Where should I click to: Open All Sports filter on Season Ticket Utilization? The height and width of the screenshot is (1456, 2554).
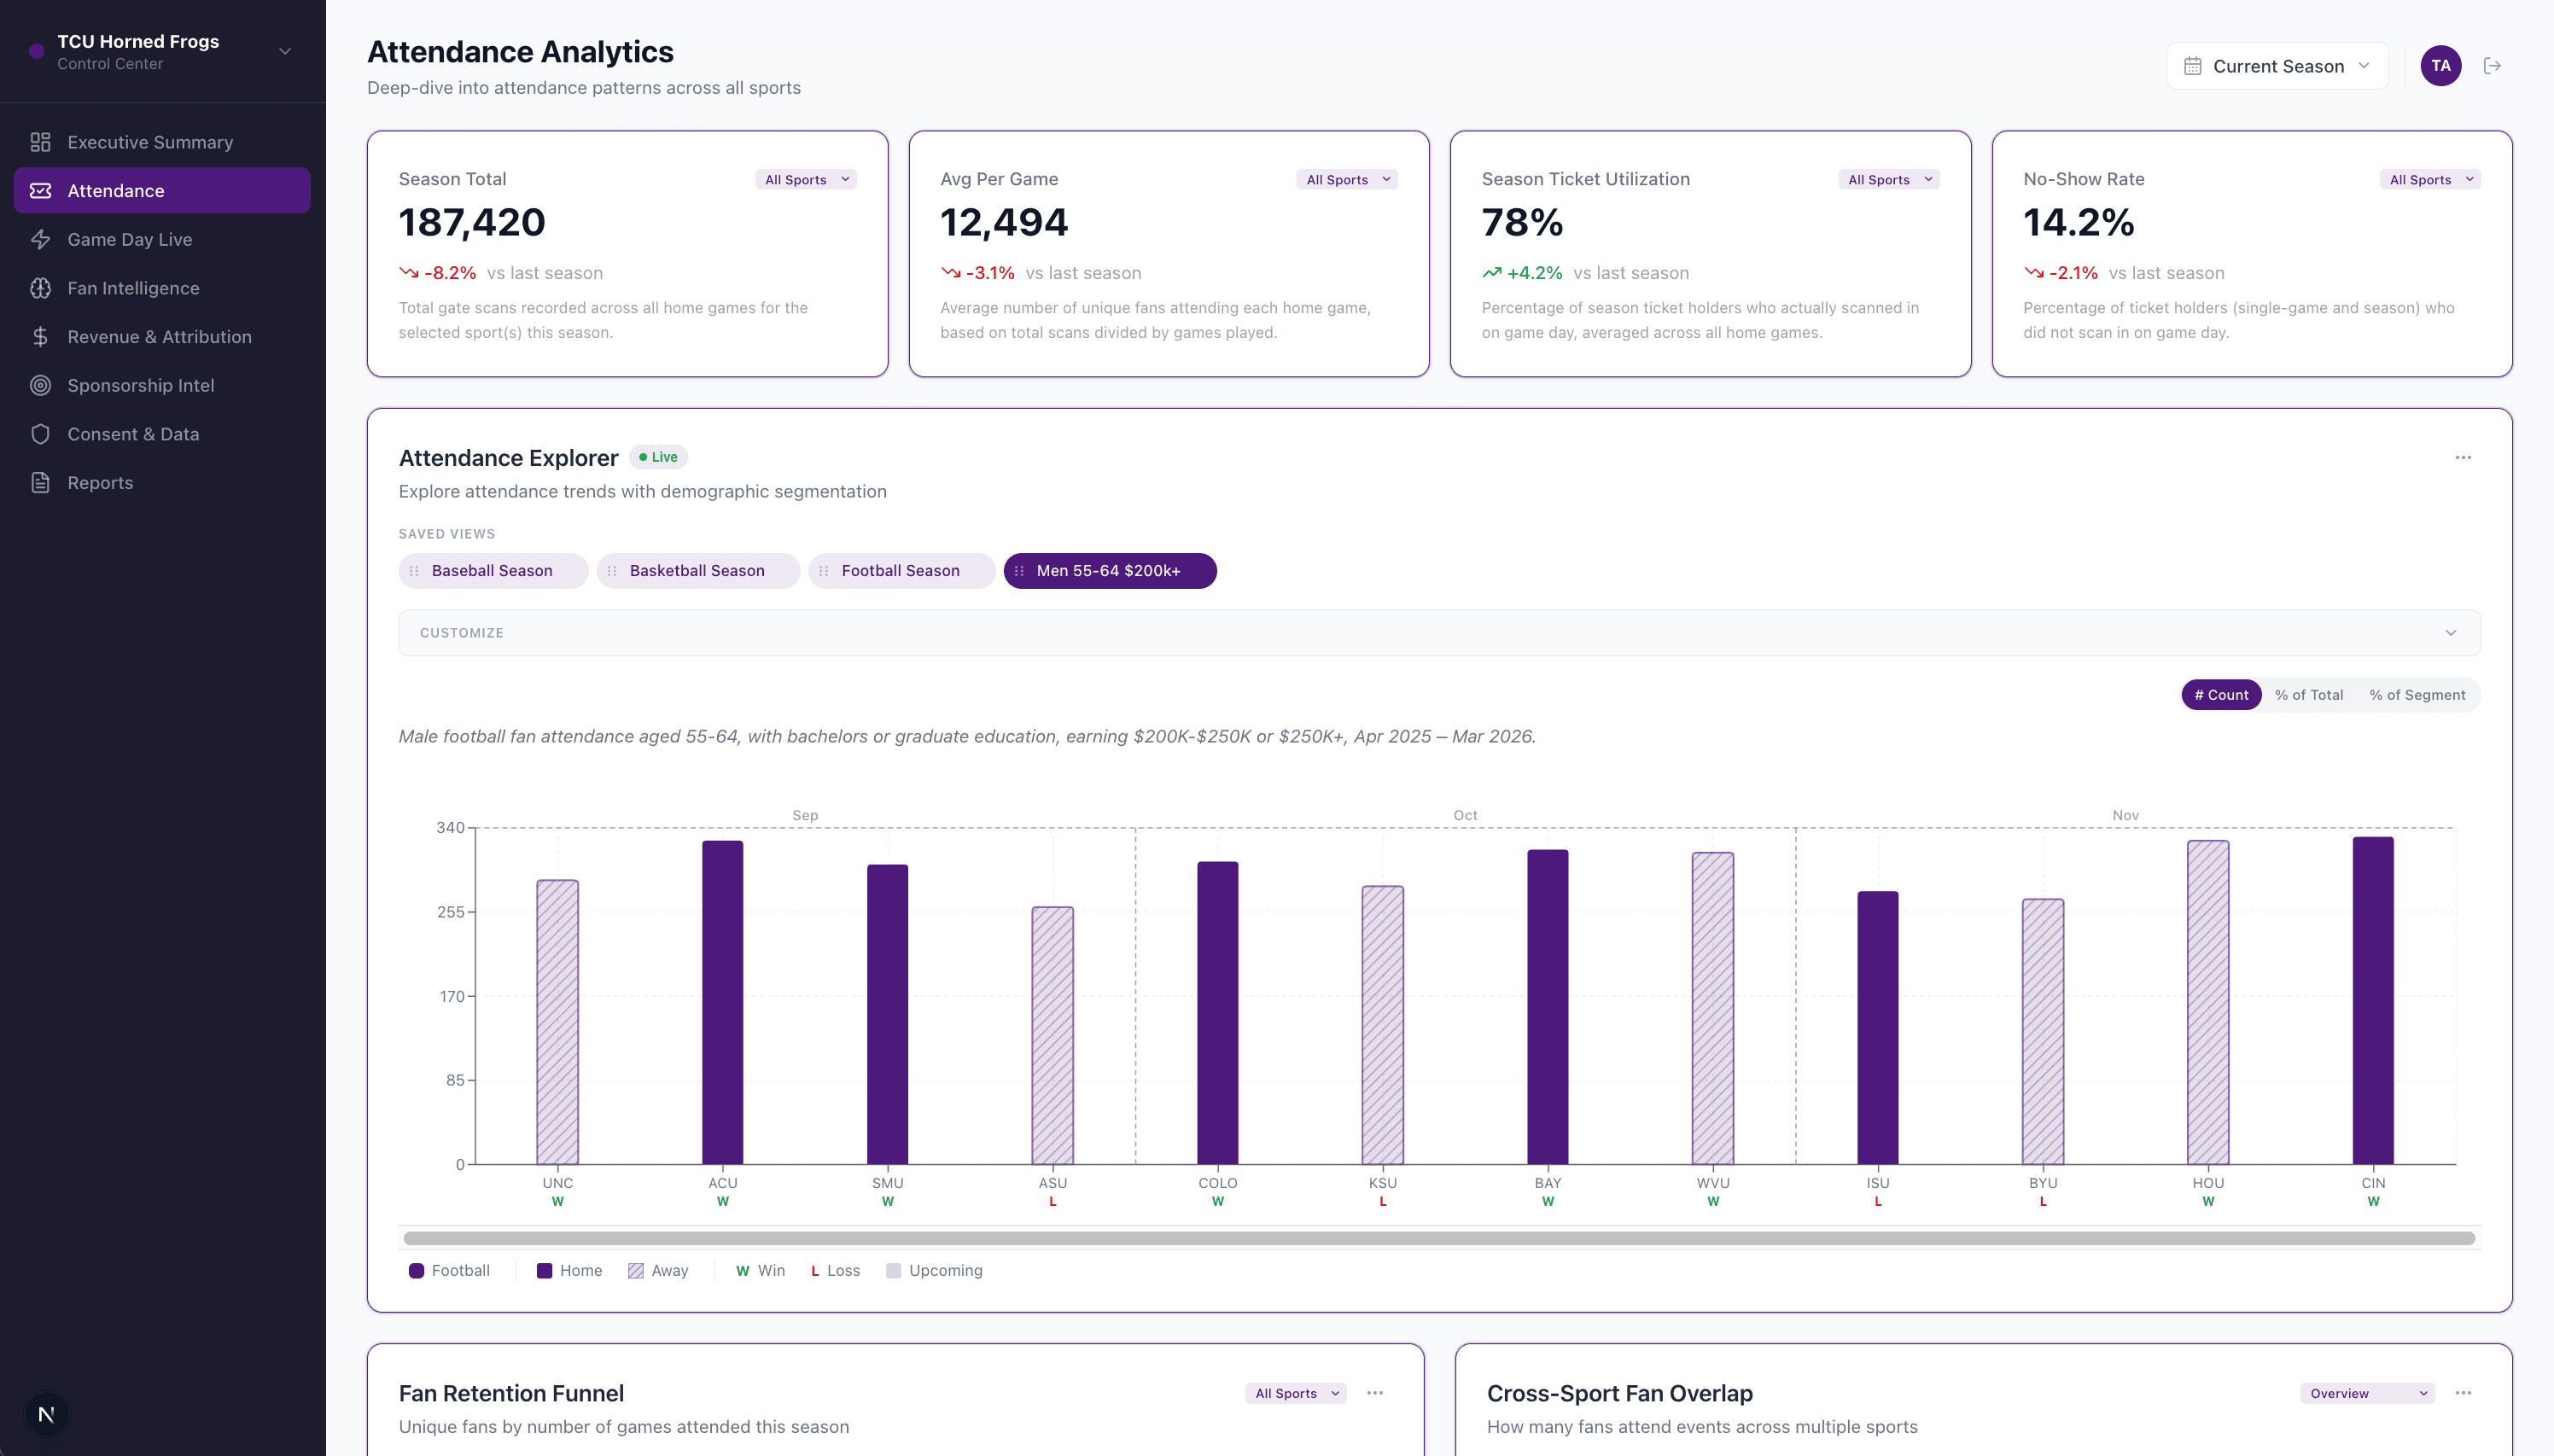(x=1888, y=180)
